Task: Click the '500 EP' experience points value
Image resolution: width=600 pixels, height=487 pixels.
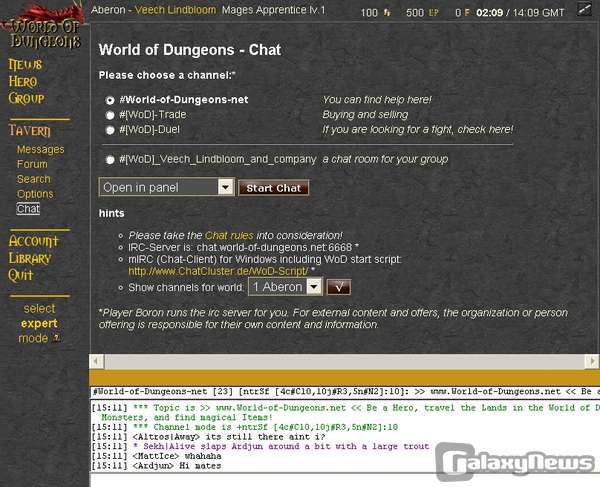Action: (x=422, y=13)
